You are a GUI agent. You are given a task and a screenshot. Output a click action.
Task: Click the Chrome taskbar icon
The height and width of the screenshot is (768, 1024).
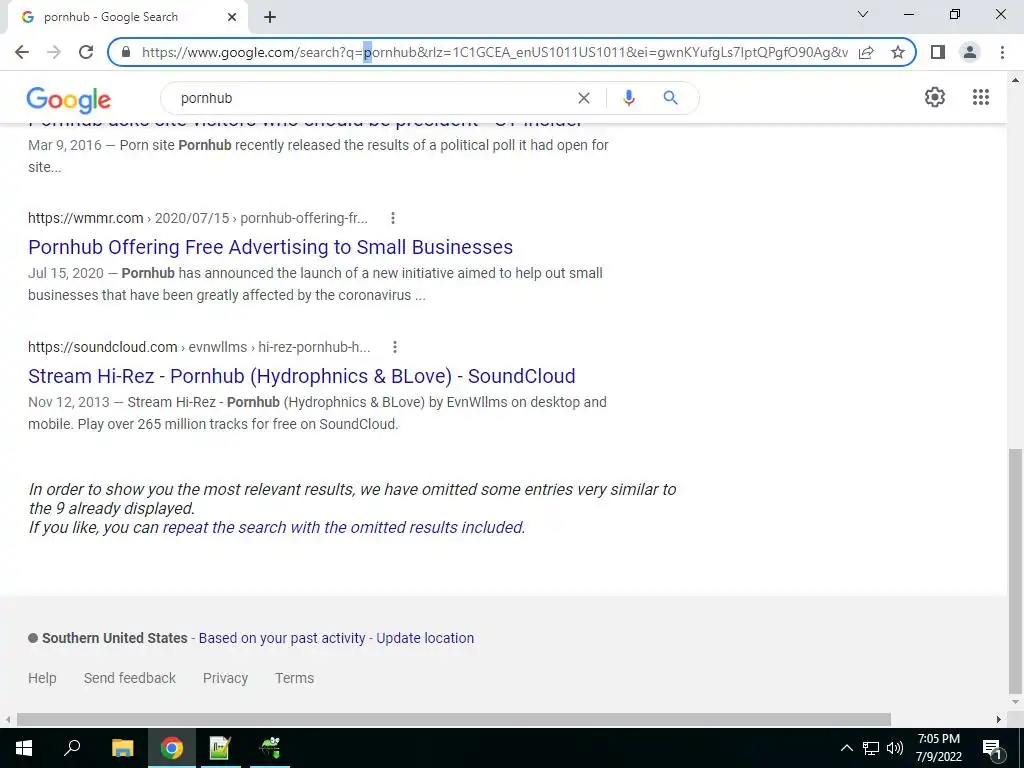[x=171, y=748]
